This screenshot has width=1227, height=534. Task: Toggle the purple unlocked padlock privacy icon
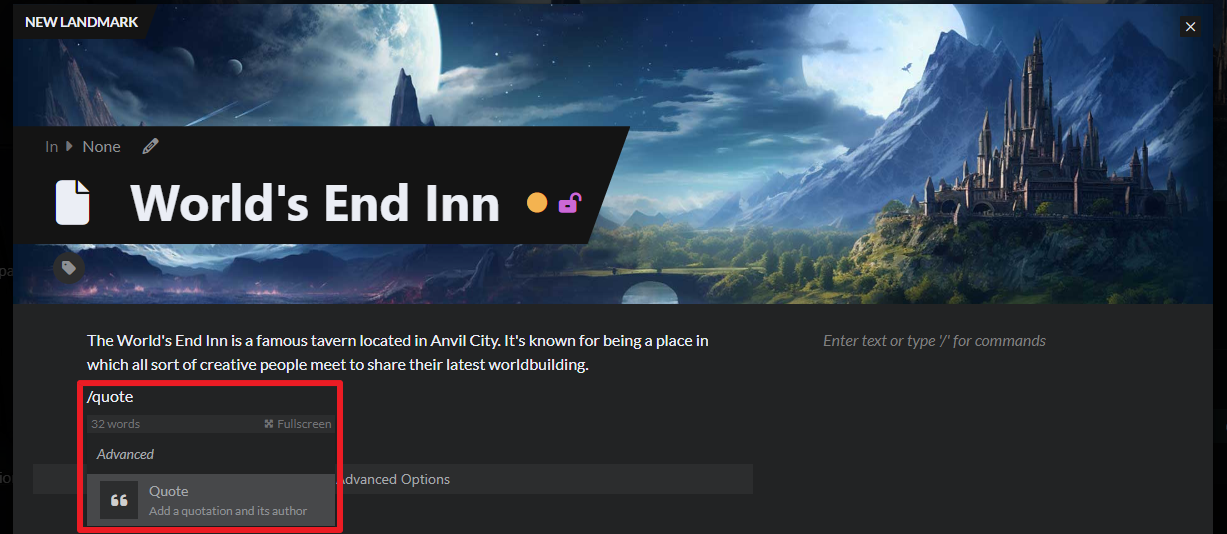pyautogui.click(x=569, y=203)
